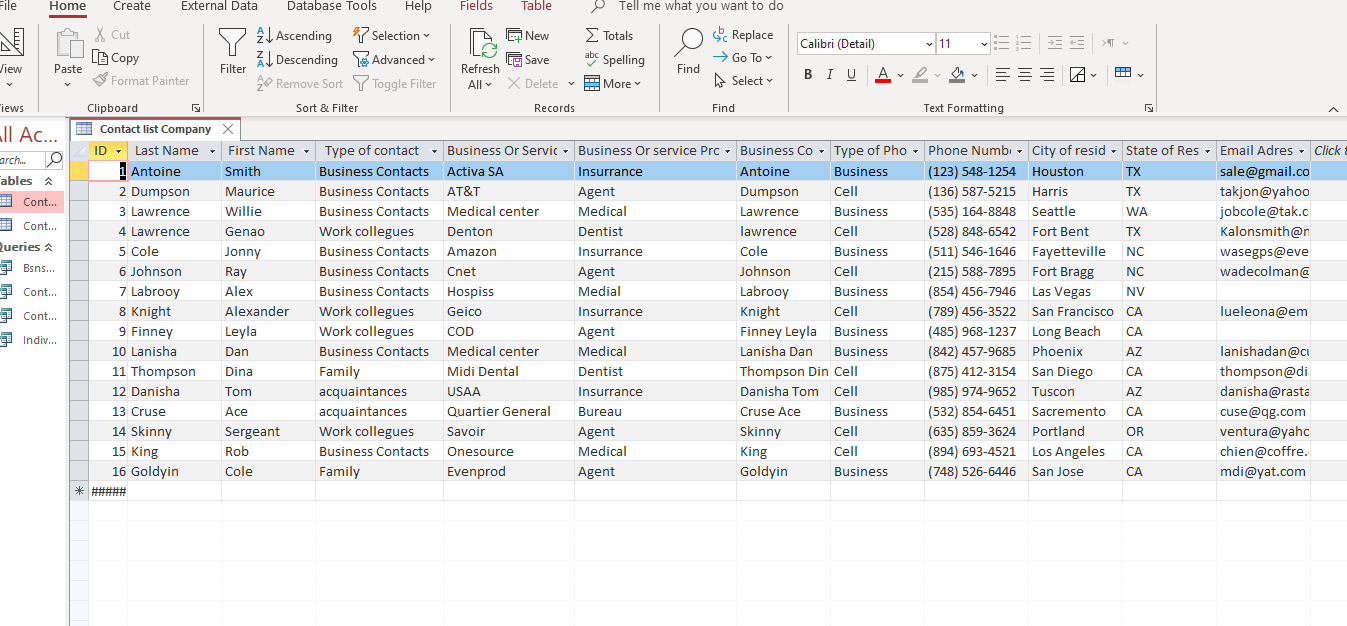The height and width of the screenshot is (626, 1347).
Task: Sort records Ascending
Action: coord(294,35)
